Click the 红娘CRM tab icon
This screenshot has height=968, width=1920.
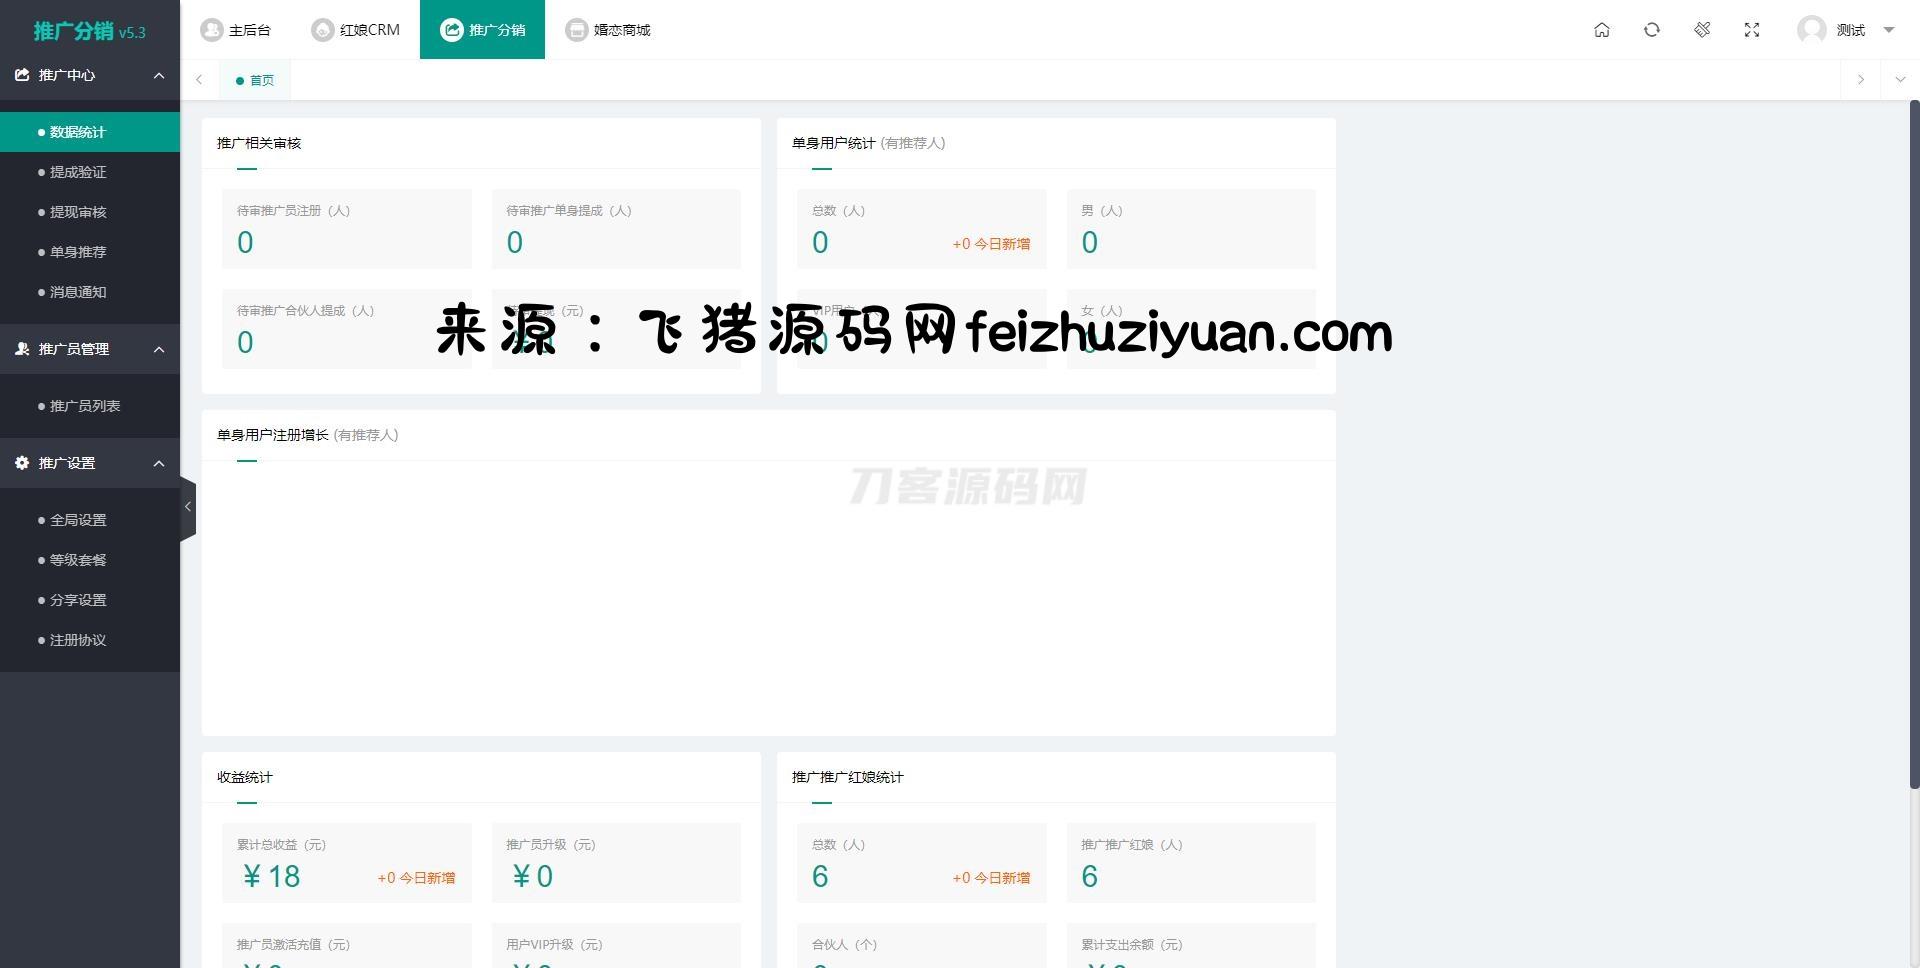(322, 30)
